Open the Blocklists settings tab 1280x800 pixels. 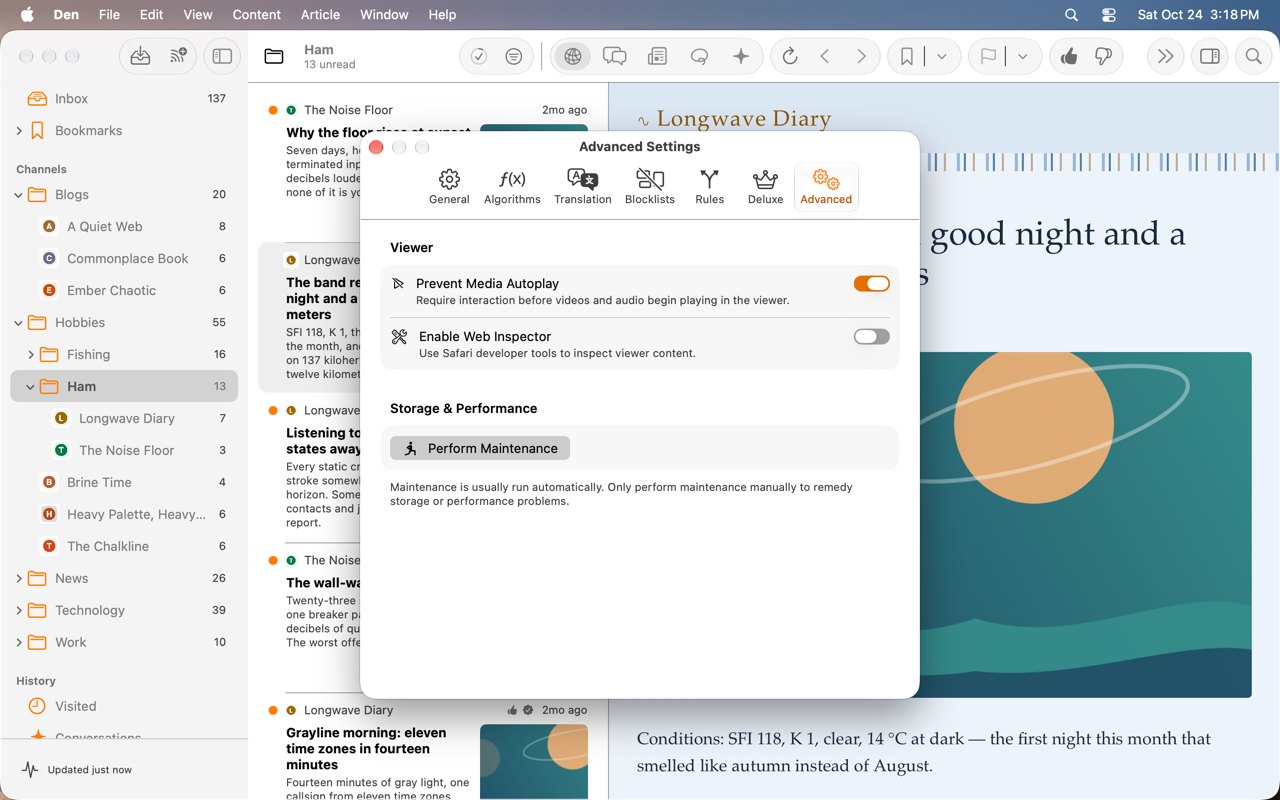tap(649, 186)
